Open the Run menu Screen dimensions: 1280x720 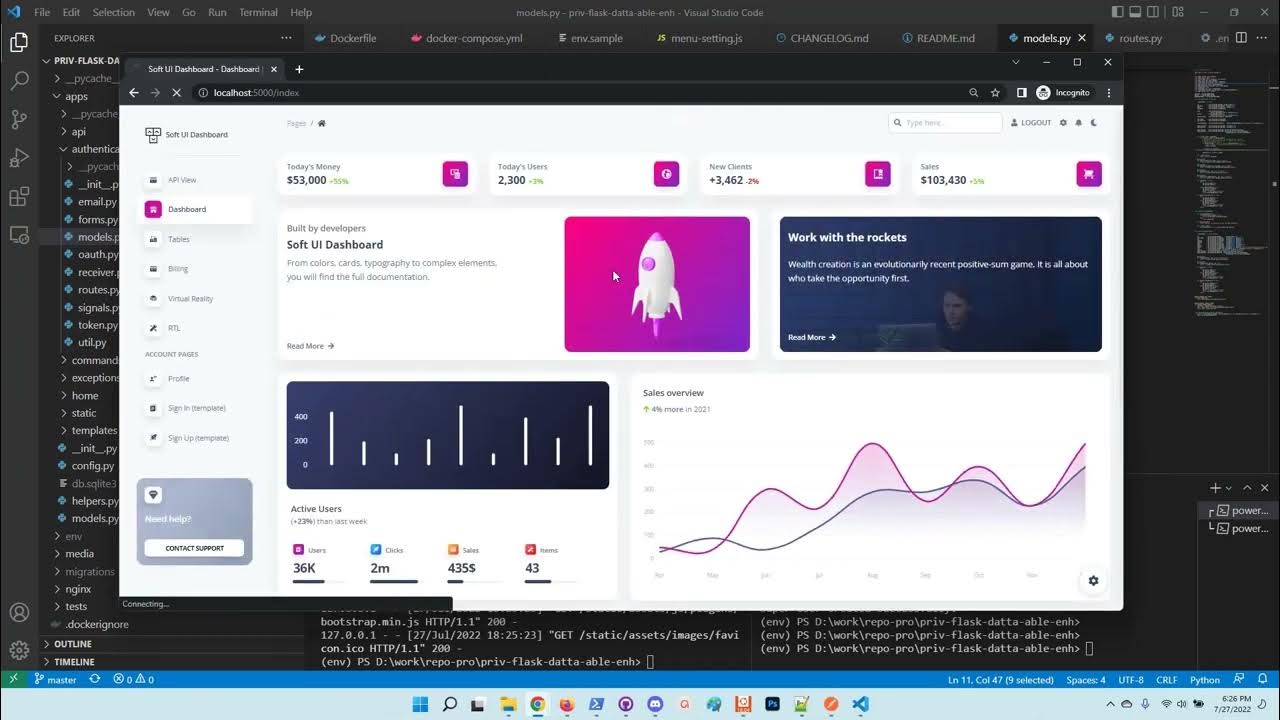click(217, 12)
